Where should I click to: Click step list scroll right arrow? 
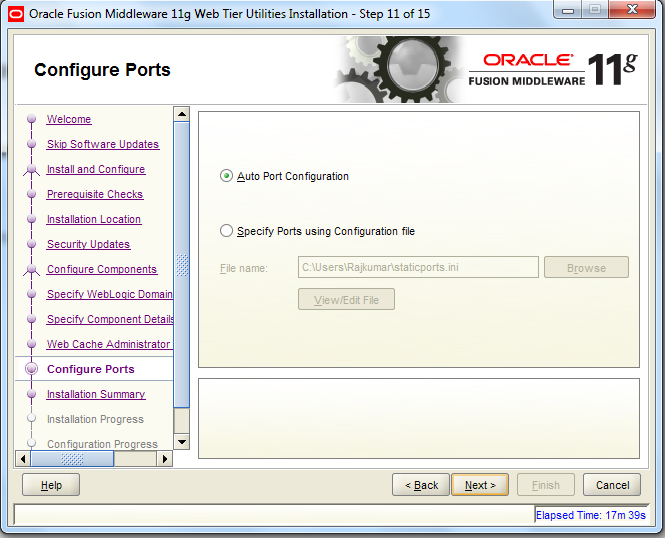(165, 459)
